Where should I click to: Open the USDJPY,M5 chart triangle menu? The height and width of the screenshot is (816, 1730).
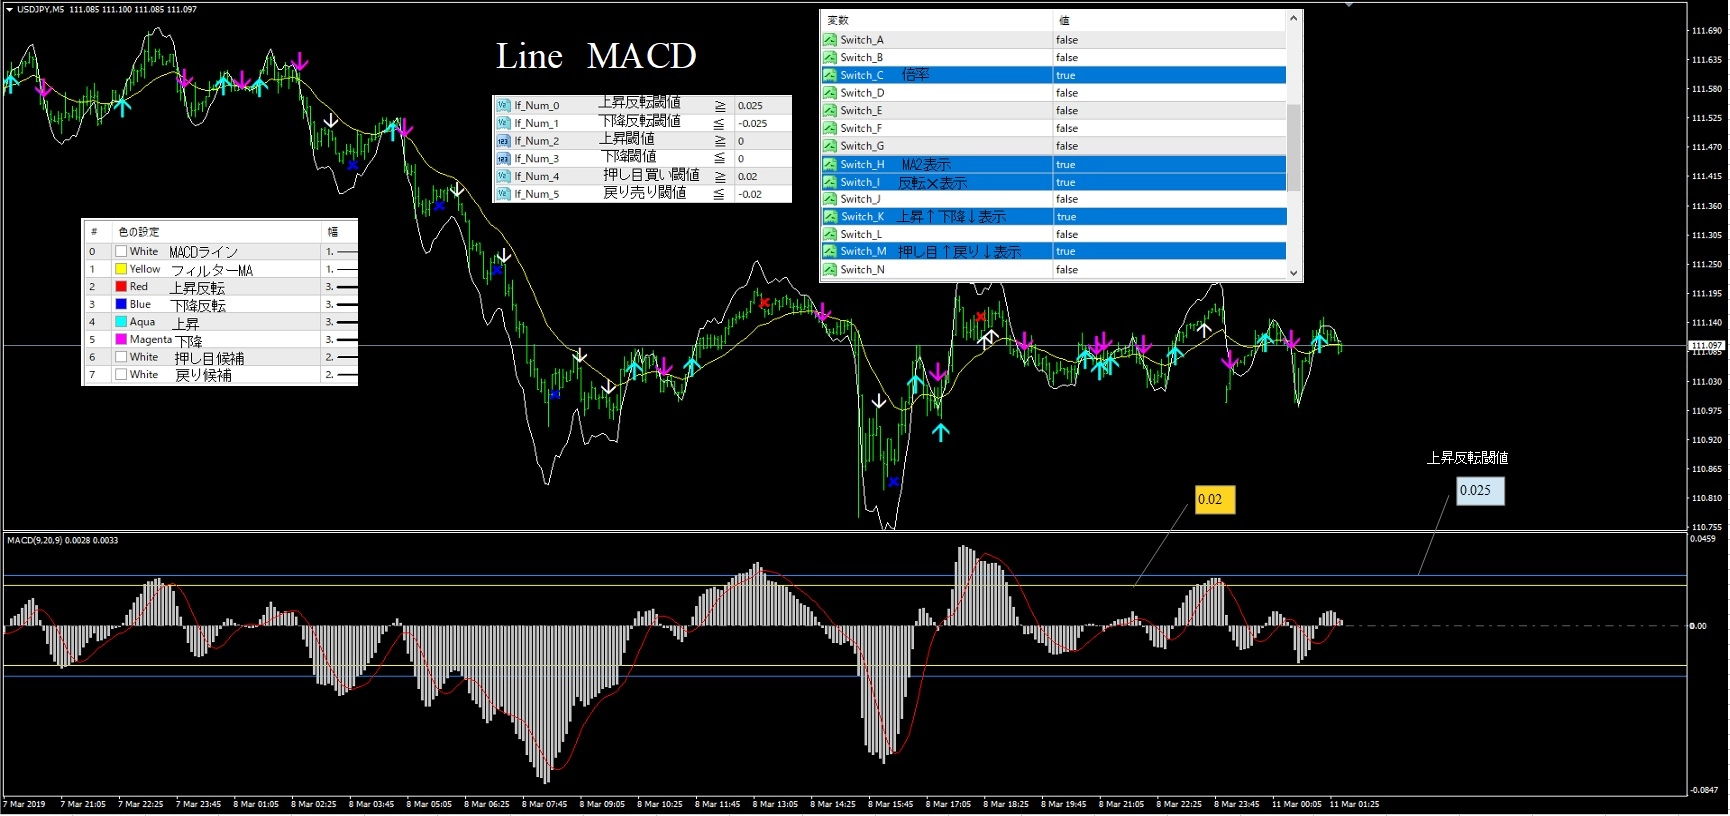click(9, 9)
